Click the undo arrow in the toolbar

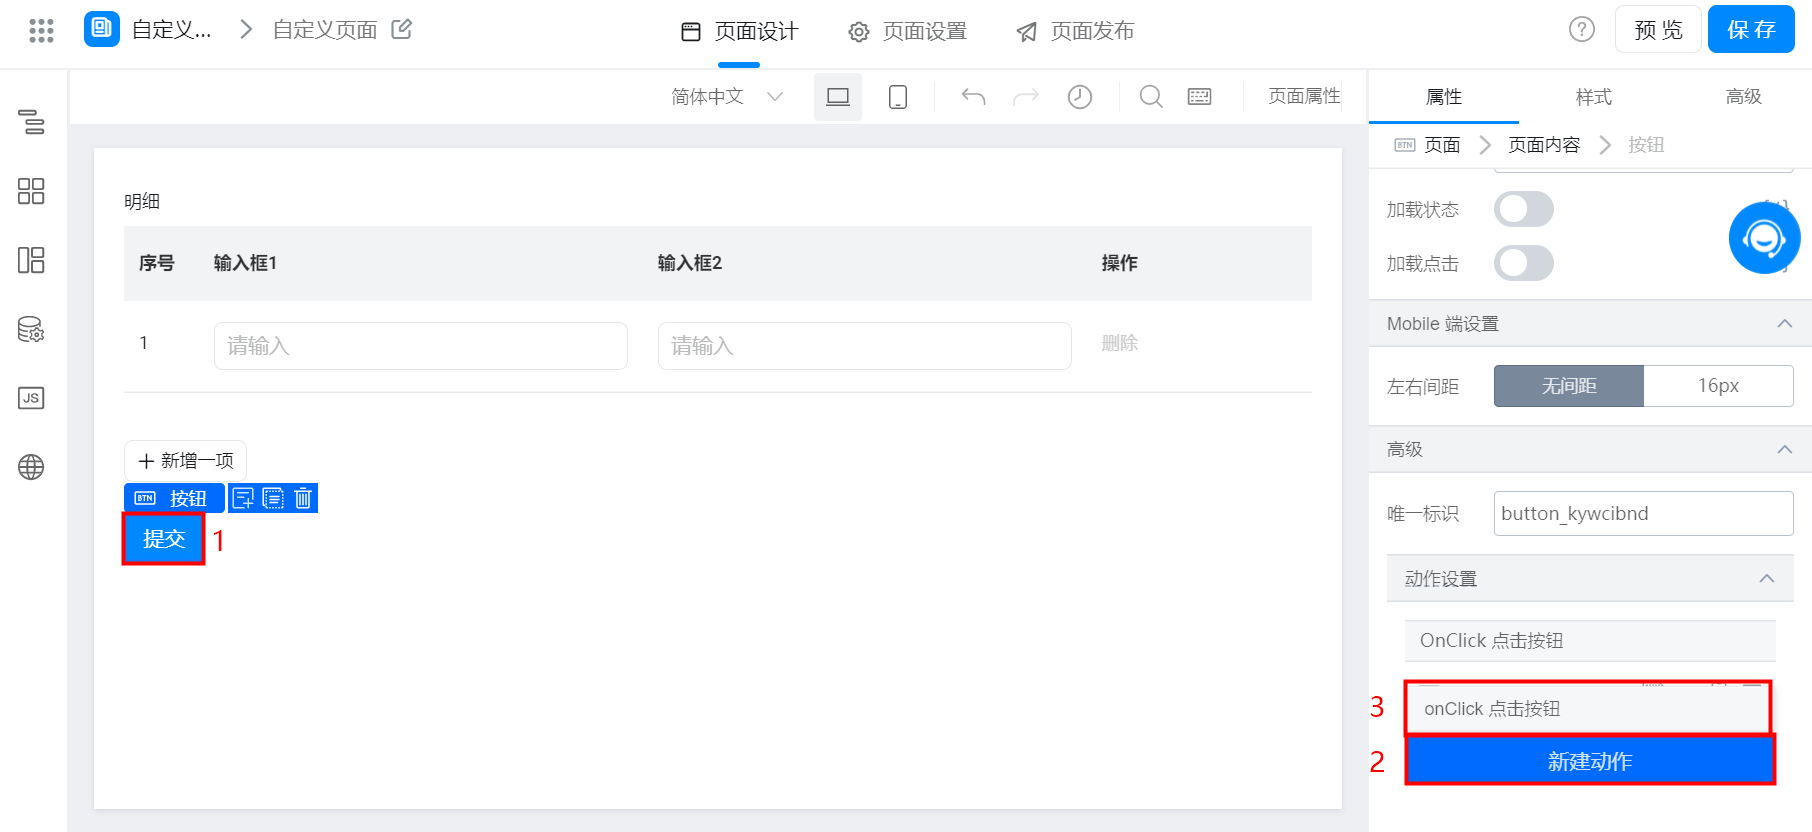click(x=973, y=97)
